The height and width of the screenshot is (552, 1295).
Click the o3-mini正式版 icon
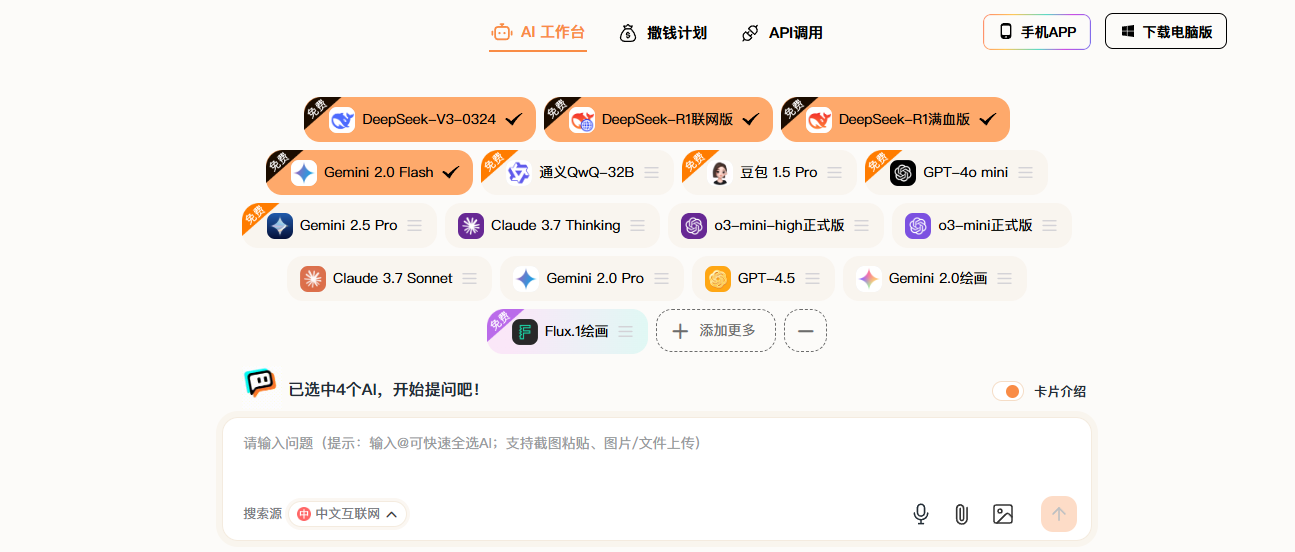pos(918,226)
